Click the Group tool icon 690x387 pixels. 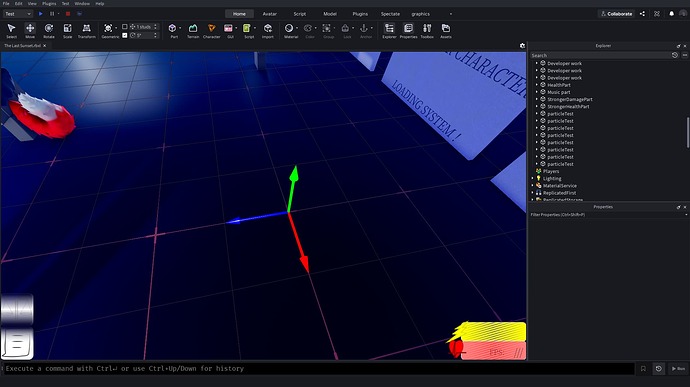pos(327,28)
